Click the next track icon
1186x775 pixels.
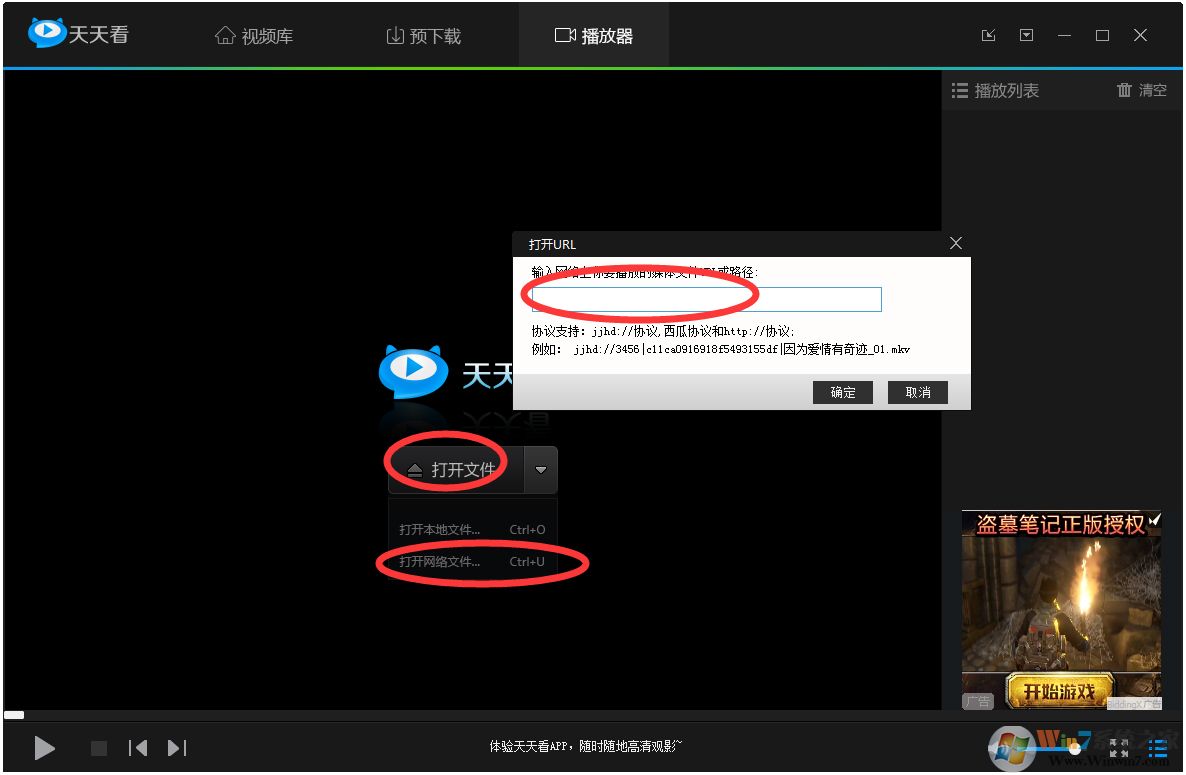pyautogui.click(x=177, y=747)
